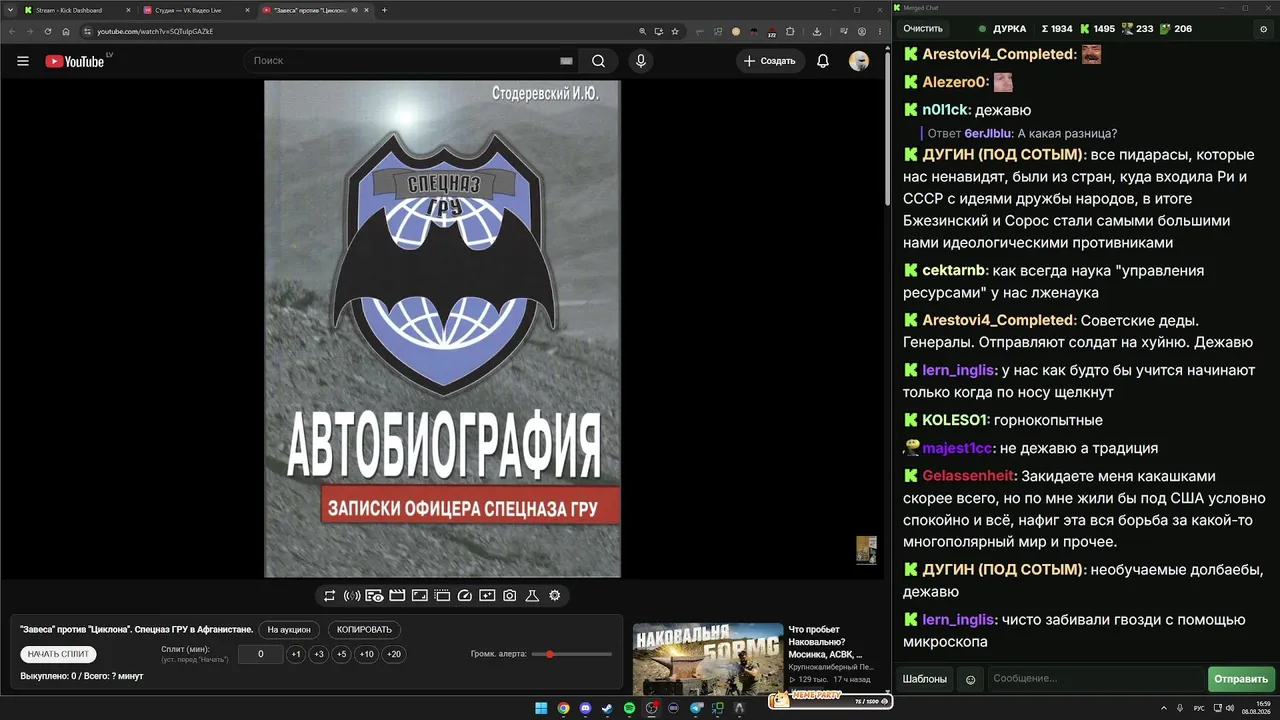This screenshot has width=1280, height=720.
Task: Add +20 minutes to the split
Action: coord(394,654)
